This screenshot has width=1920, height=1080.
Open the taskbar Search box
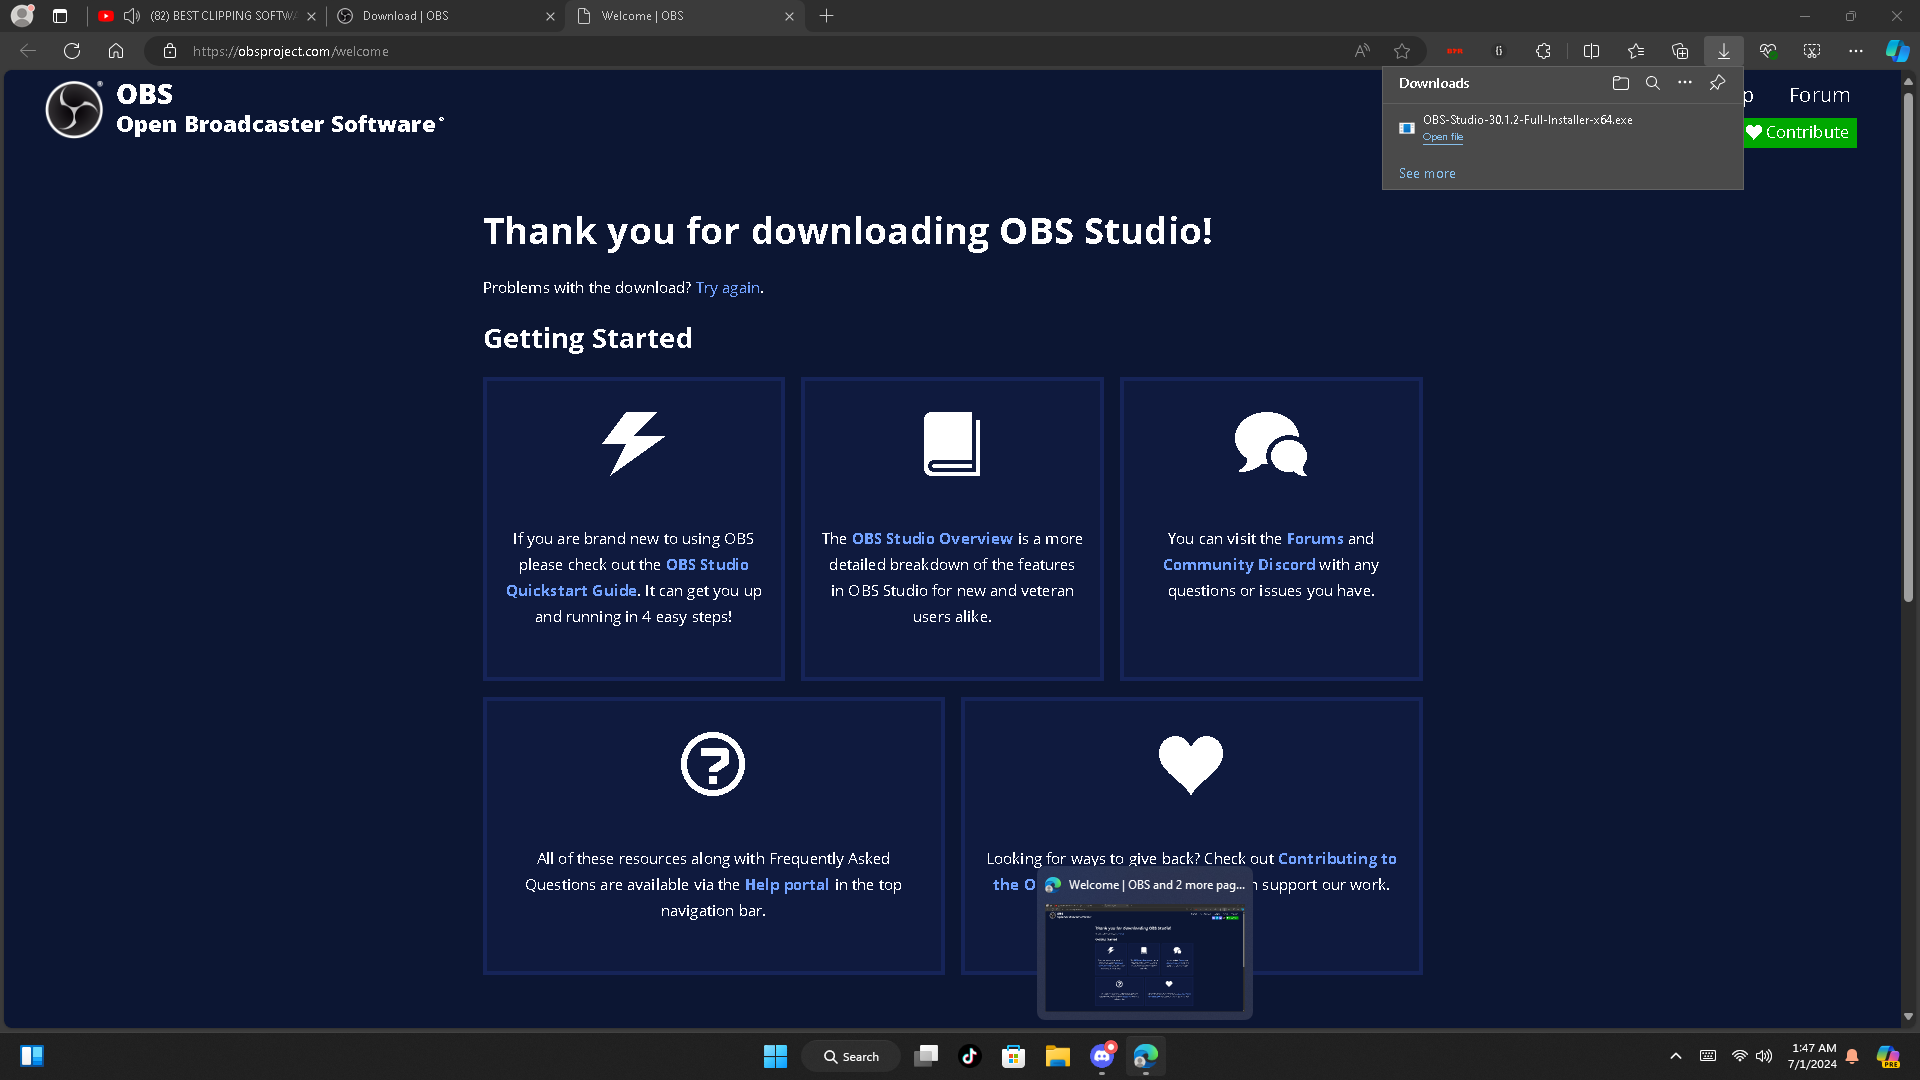851,1056
